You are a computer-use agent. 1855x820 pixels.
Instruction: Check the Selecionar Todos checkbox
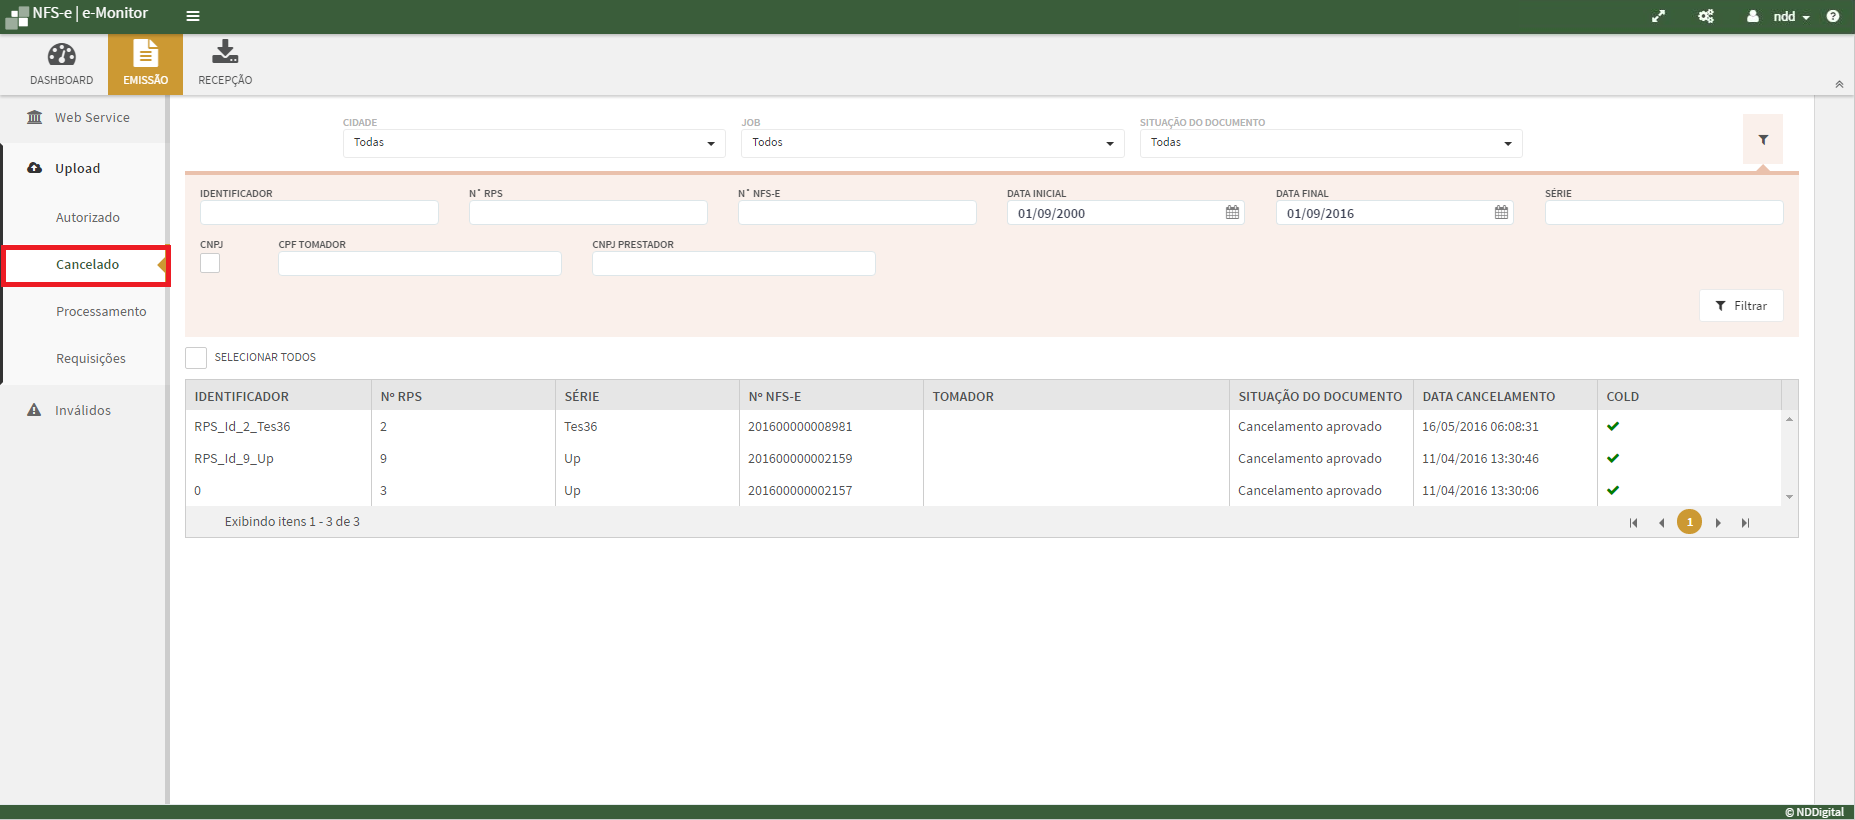point(196,358)
